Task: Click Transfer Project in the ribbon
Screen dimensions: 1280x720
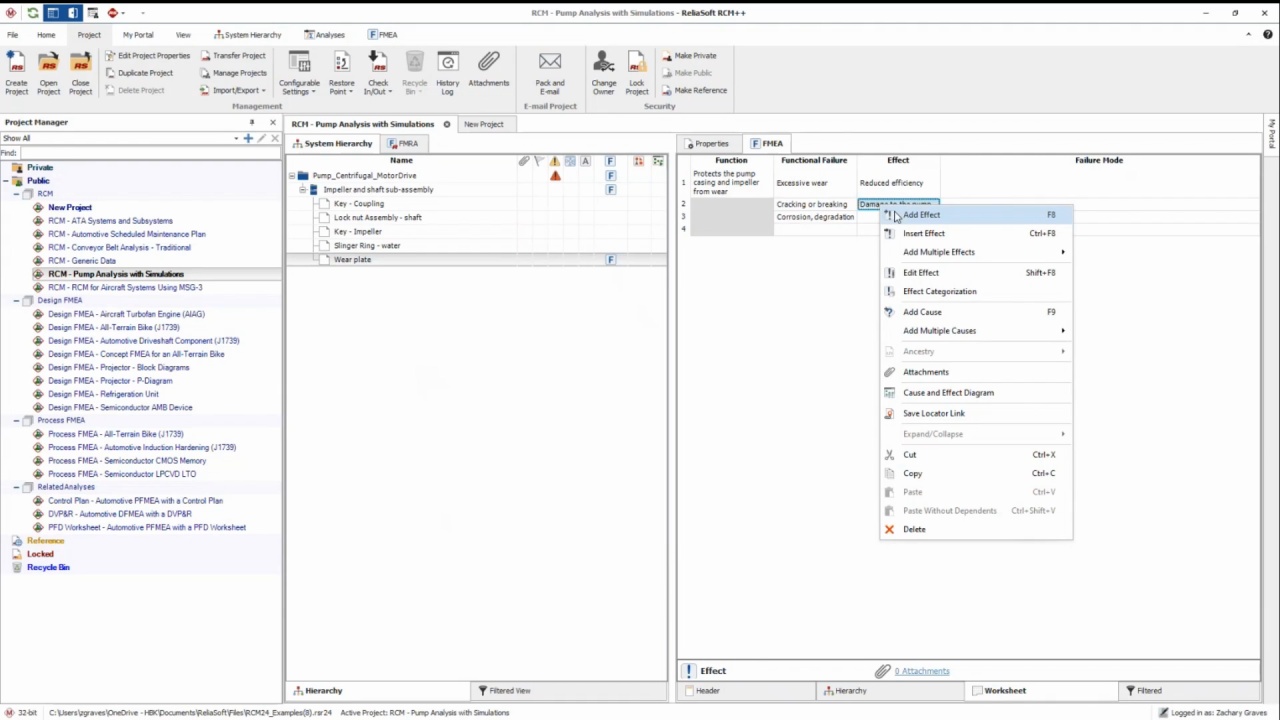Action: click(233, 56)
